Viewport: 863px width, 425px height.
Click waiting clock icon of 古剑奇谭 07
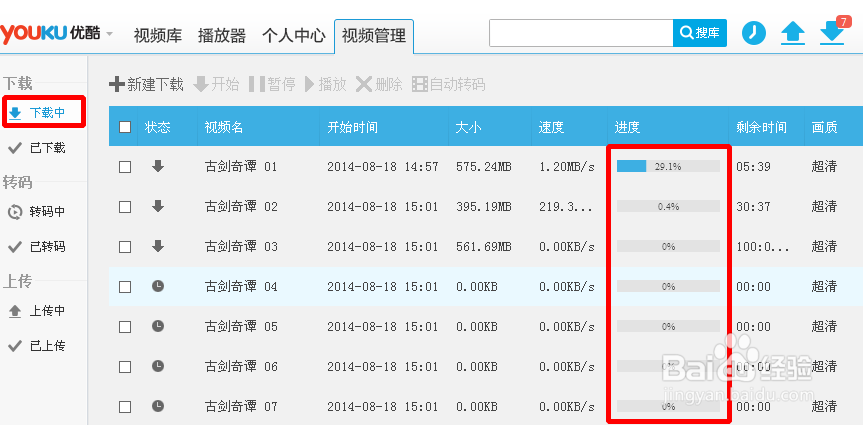point(158,406)
